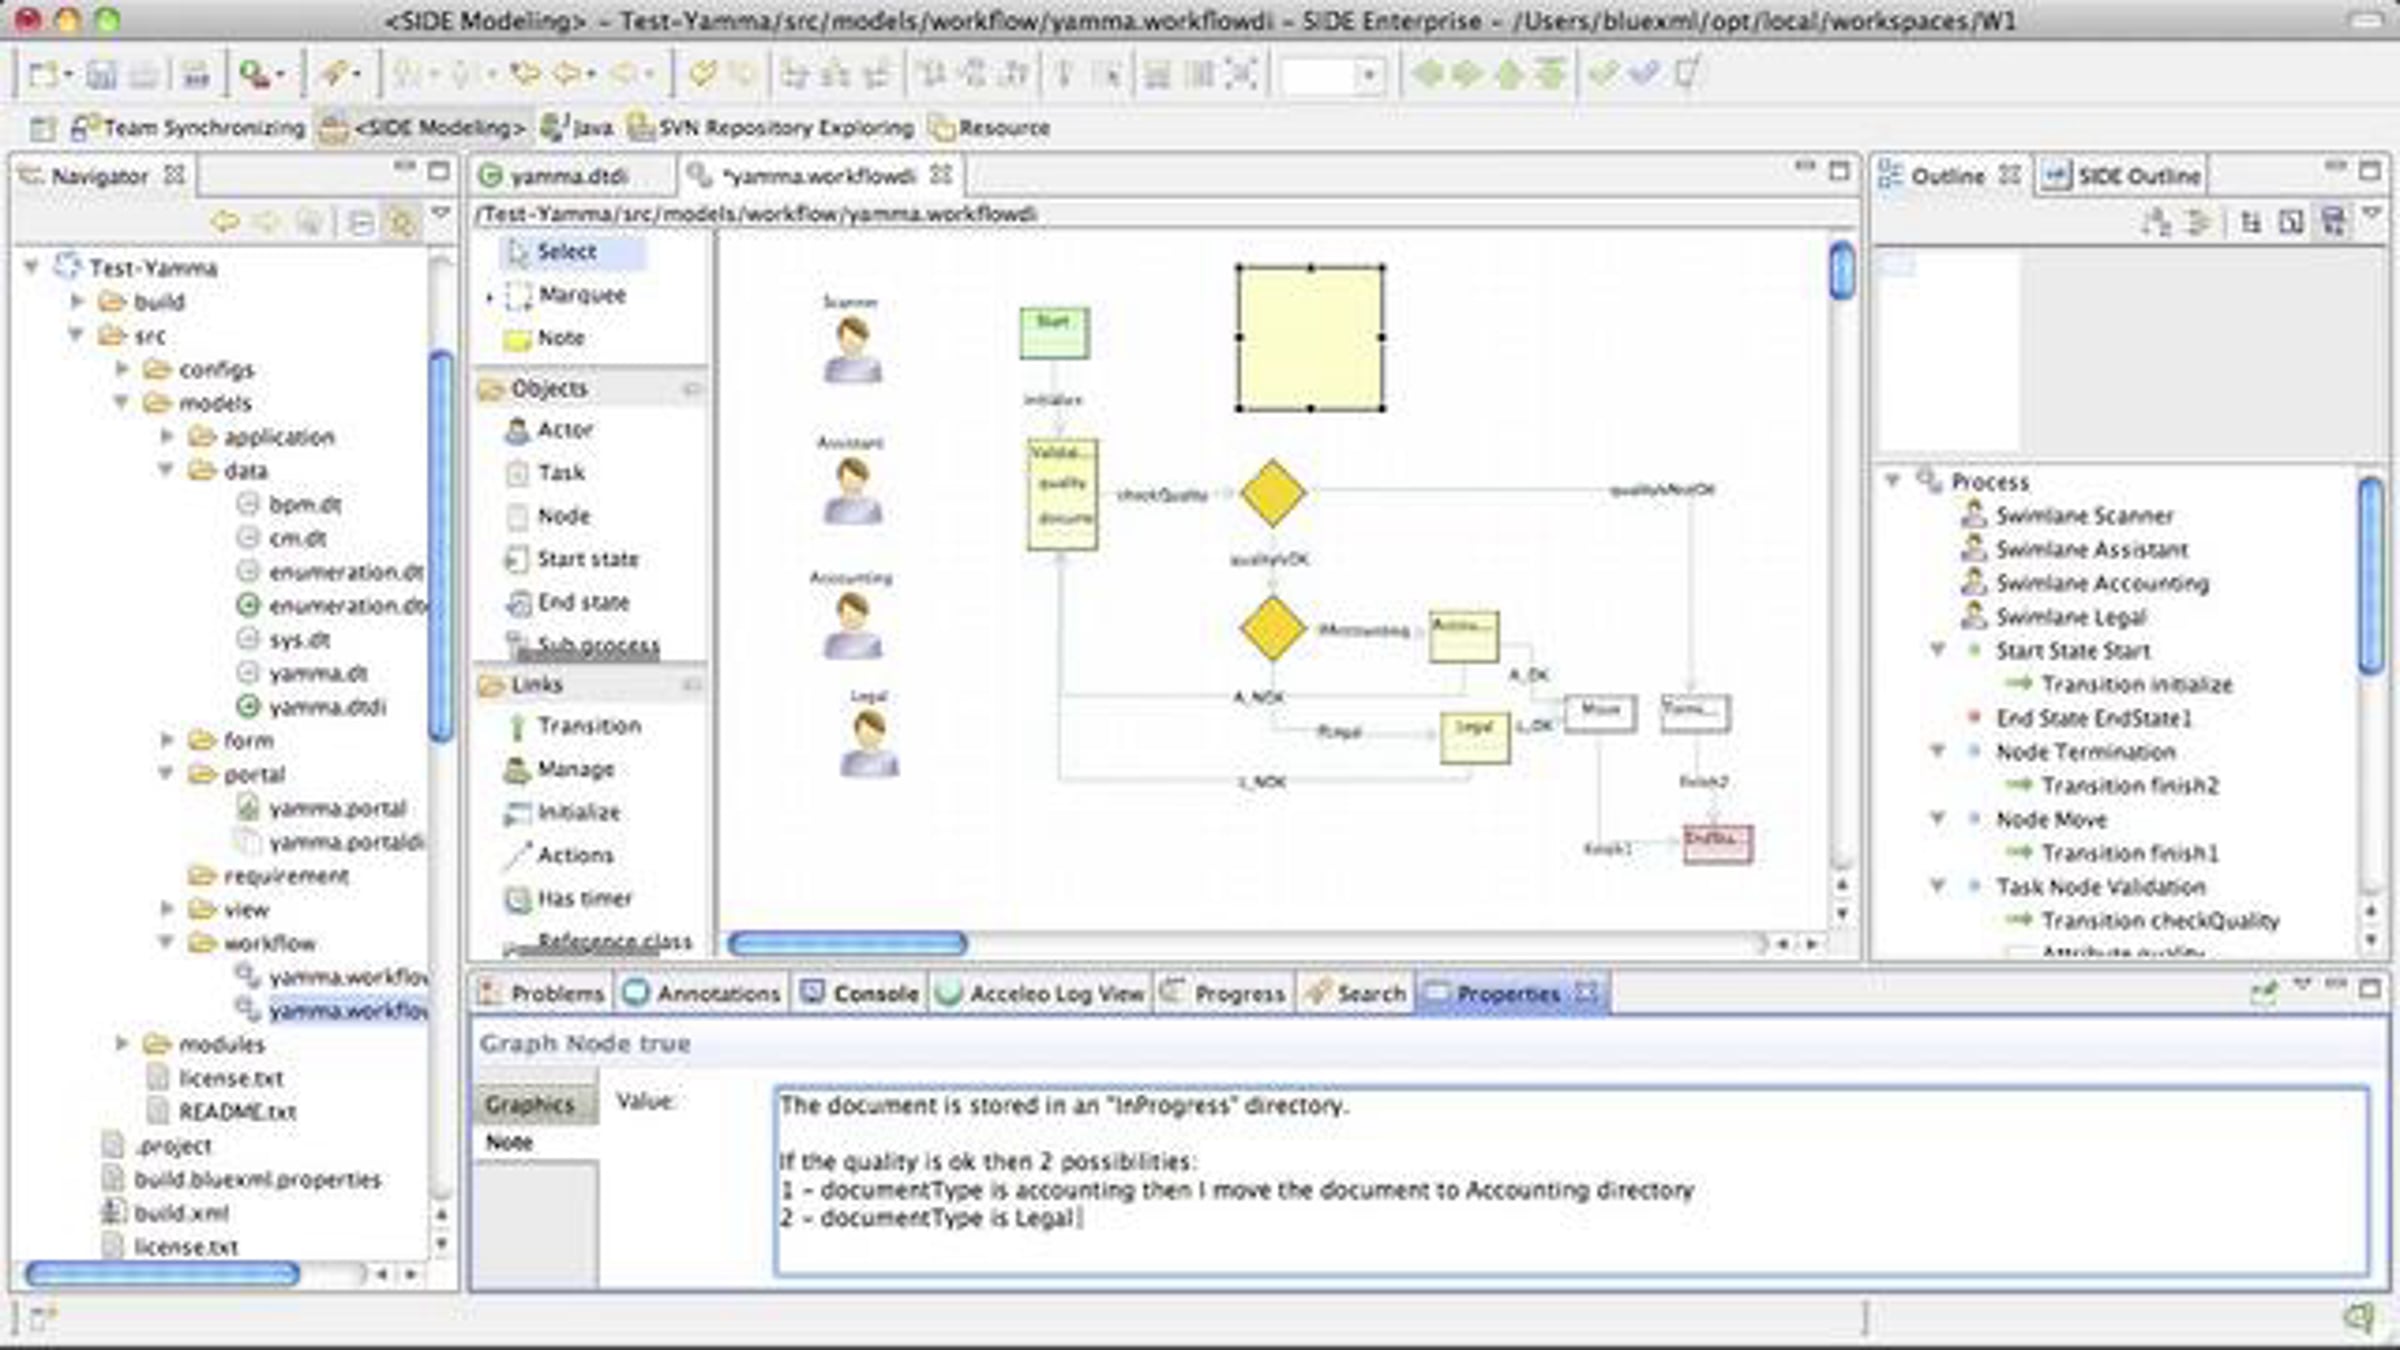Toggle the Objects palette drawer pin

pos(692,389)
